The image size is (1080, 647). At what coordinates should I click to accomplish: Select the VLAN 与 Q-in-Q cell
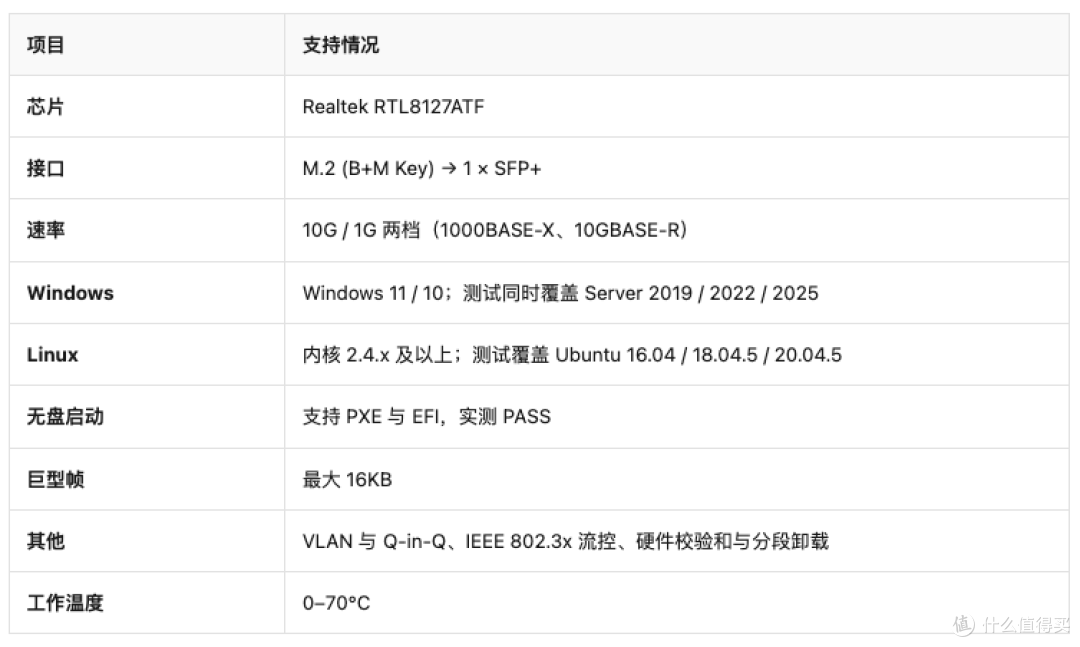point(677,541)
